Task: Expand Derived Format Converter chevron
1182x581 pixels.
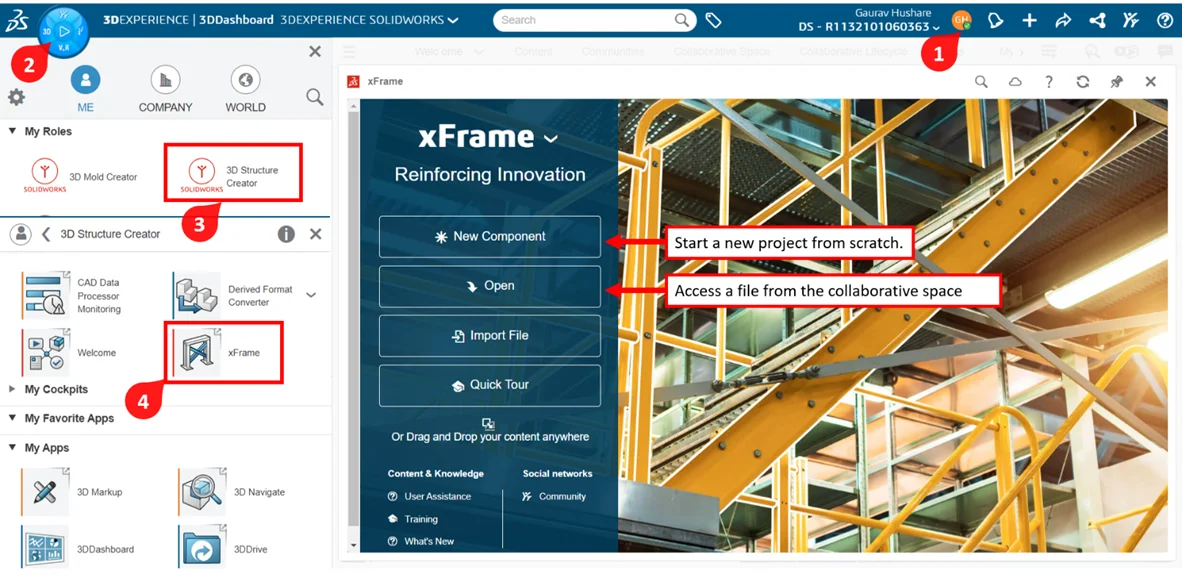Action: point(311,295)
